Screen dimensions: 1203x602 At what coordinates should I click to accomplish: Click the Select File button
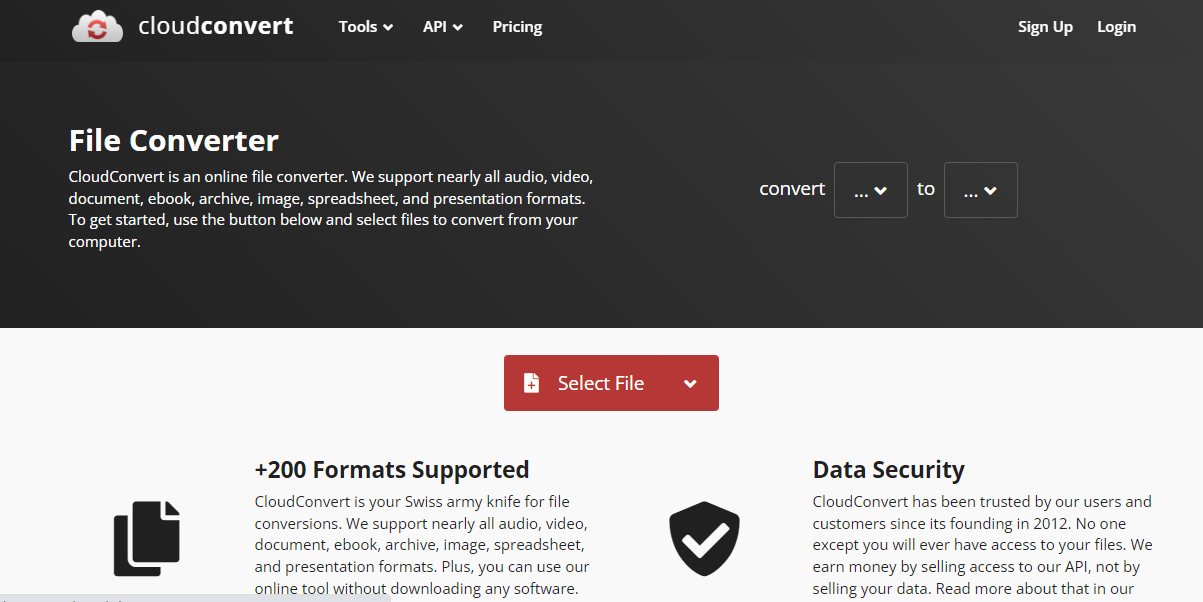pos(611,383)
